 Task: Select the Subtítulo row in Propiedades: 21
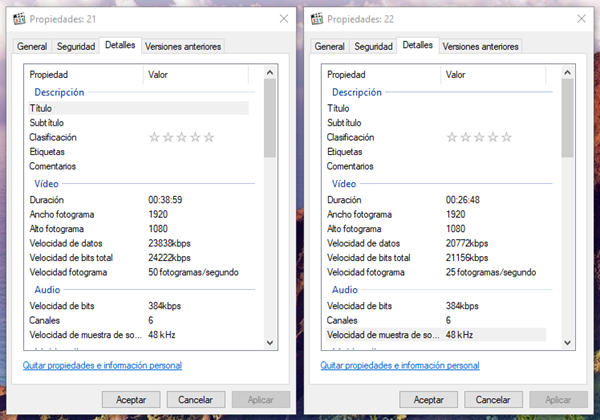point(138,123)
